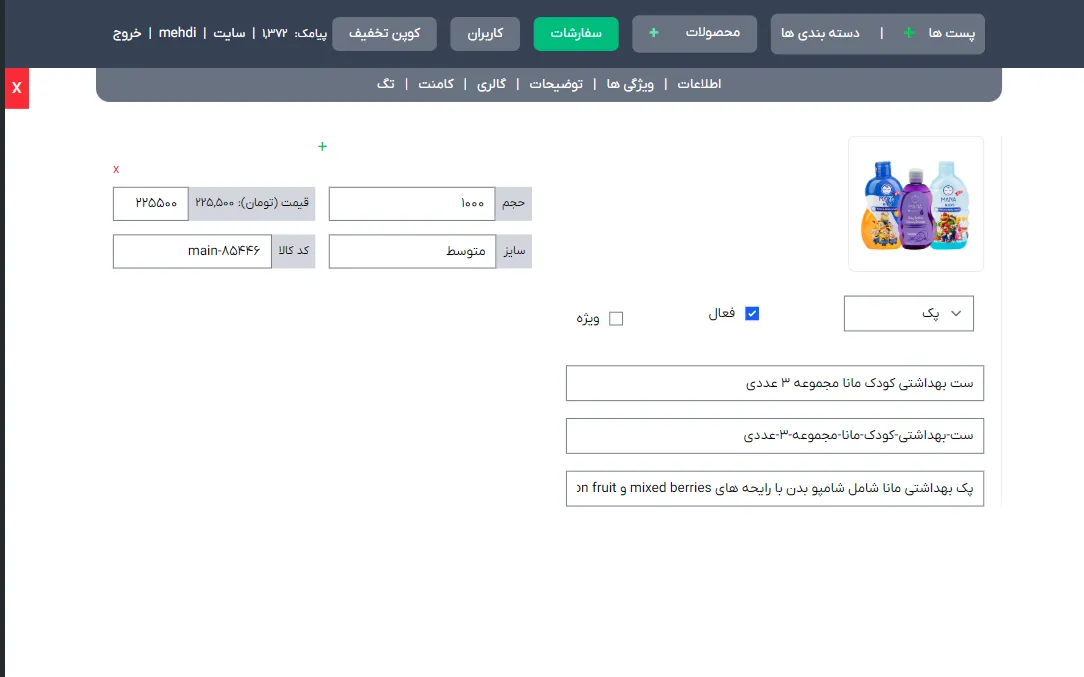Switch to the ویژگی ها tab

tap(630, 84)
